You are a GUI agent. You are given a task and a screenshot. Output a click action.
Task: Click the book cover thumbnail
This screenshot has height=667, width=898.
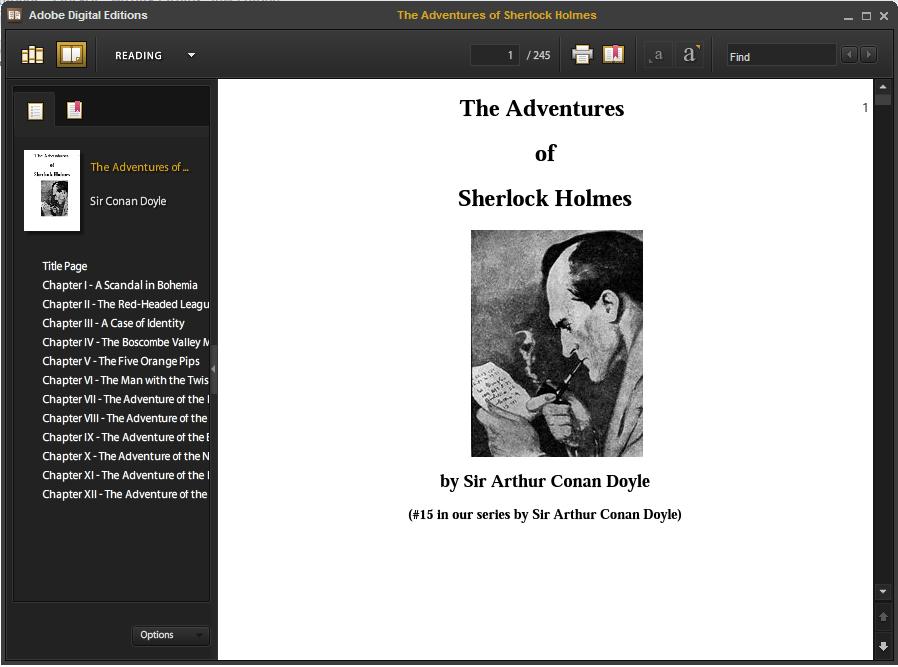point(52,190)
